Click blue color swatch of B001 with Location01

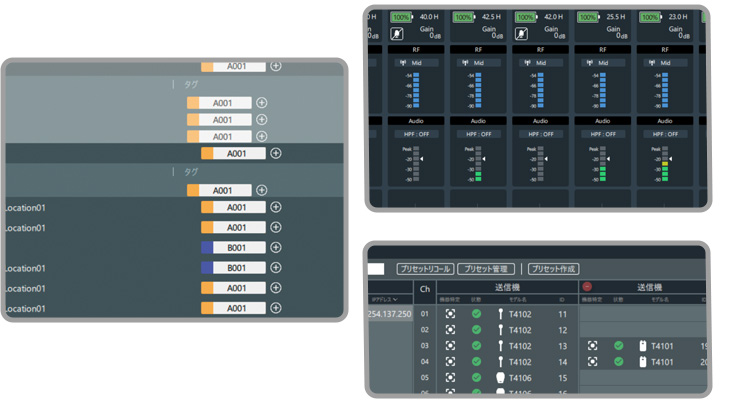click(x=207, y=267)
